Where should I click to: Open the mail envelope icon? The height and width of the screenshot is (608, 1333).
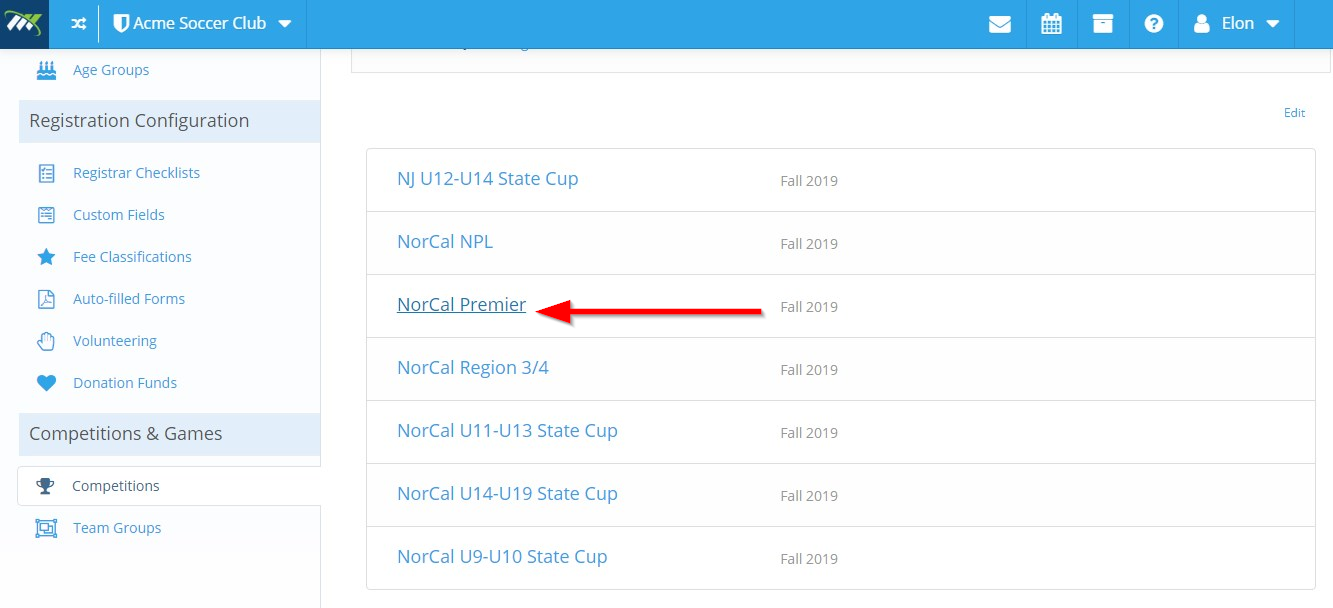pyautogui.click(x=1000, y=24)
